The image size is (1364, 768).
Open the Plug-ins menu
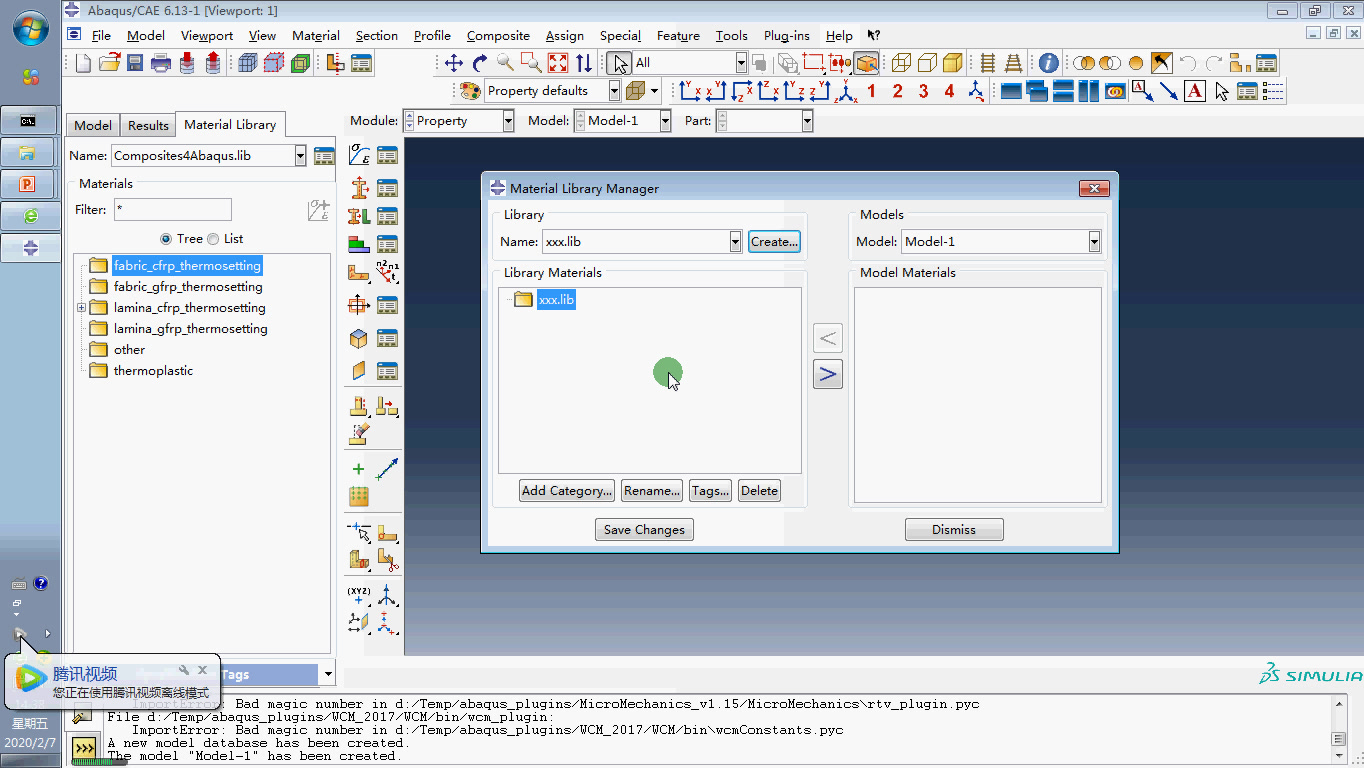click(786, 36)
